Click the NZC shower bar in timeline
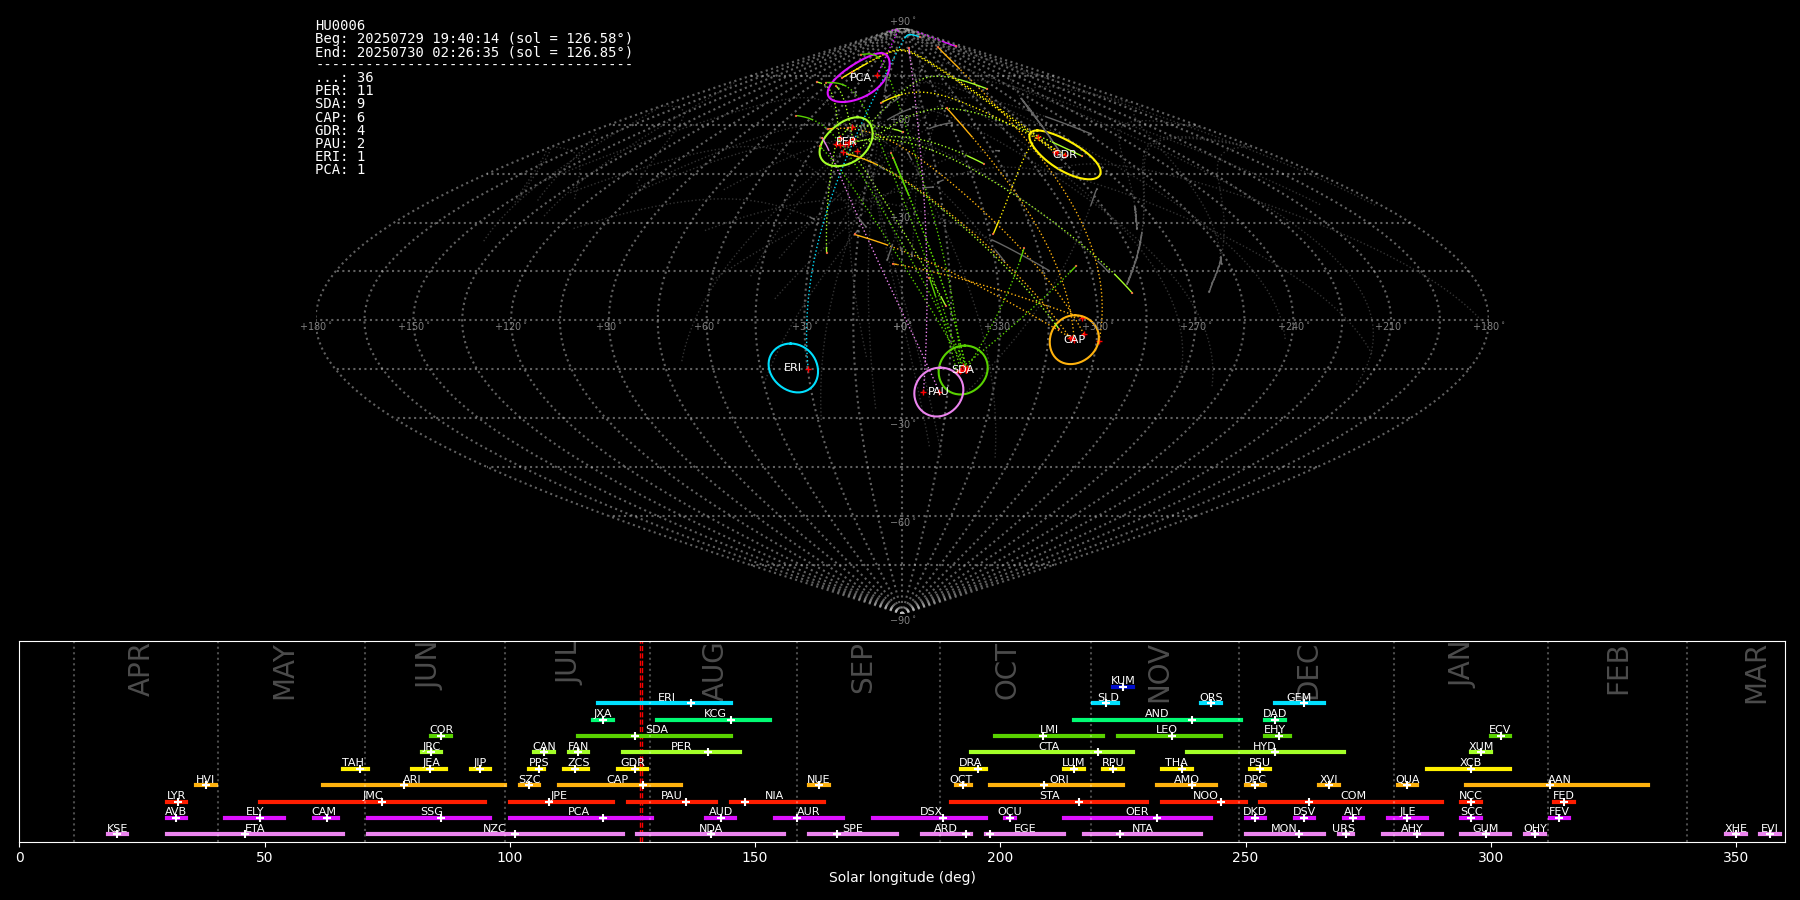This screenshot has width=1800, height=900. point(495,834)
